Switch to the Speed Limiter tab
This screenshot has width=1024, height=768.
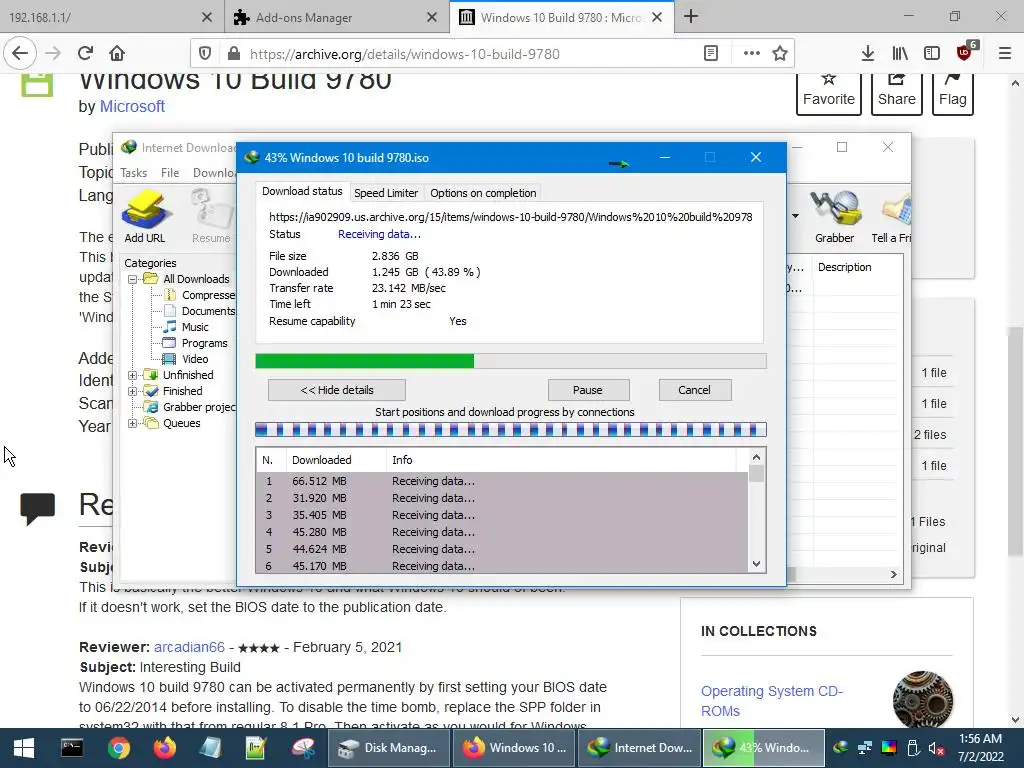(x=386, y=193)
